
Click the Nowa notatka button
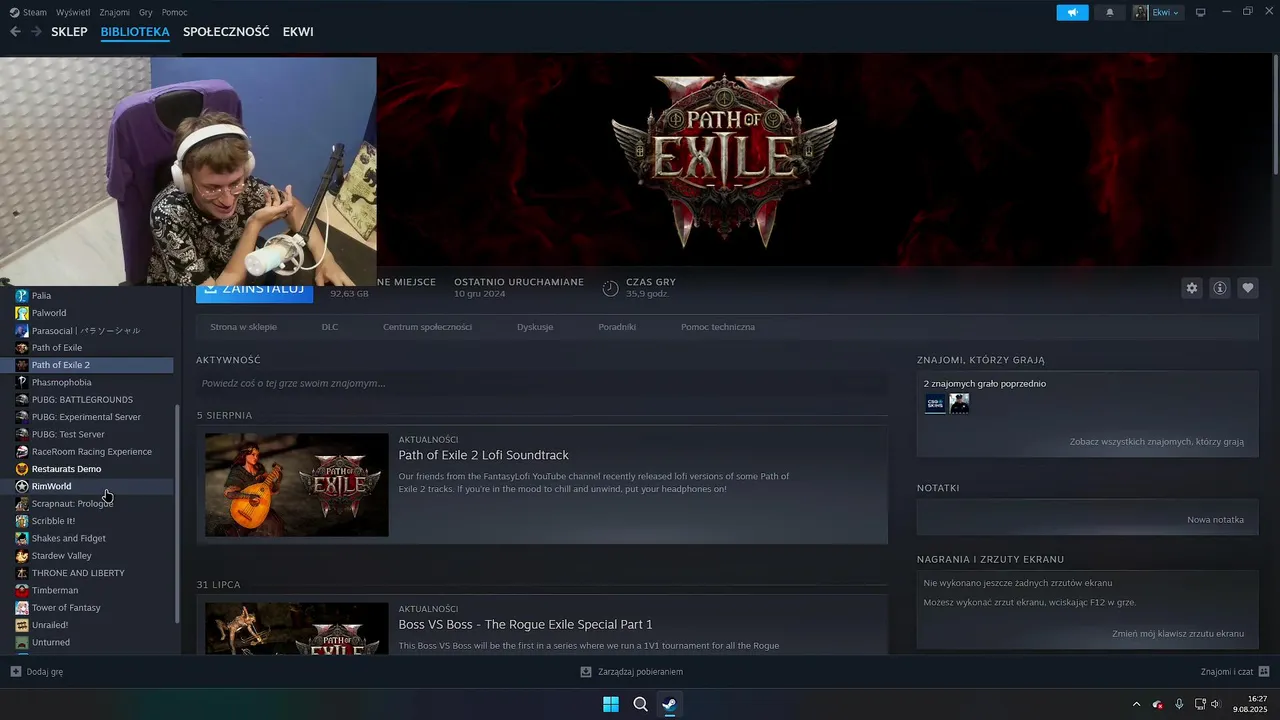coord(1215,520)
